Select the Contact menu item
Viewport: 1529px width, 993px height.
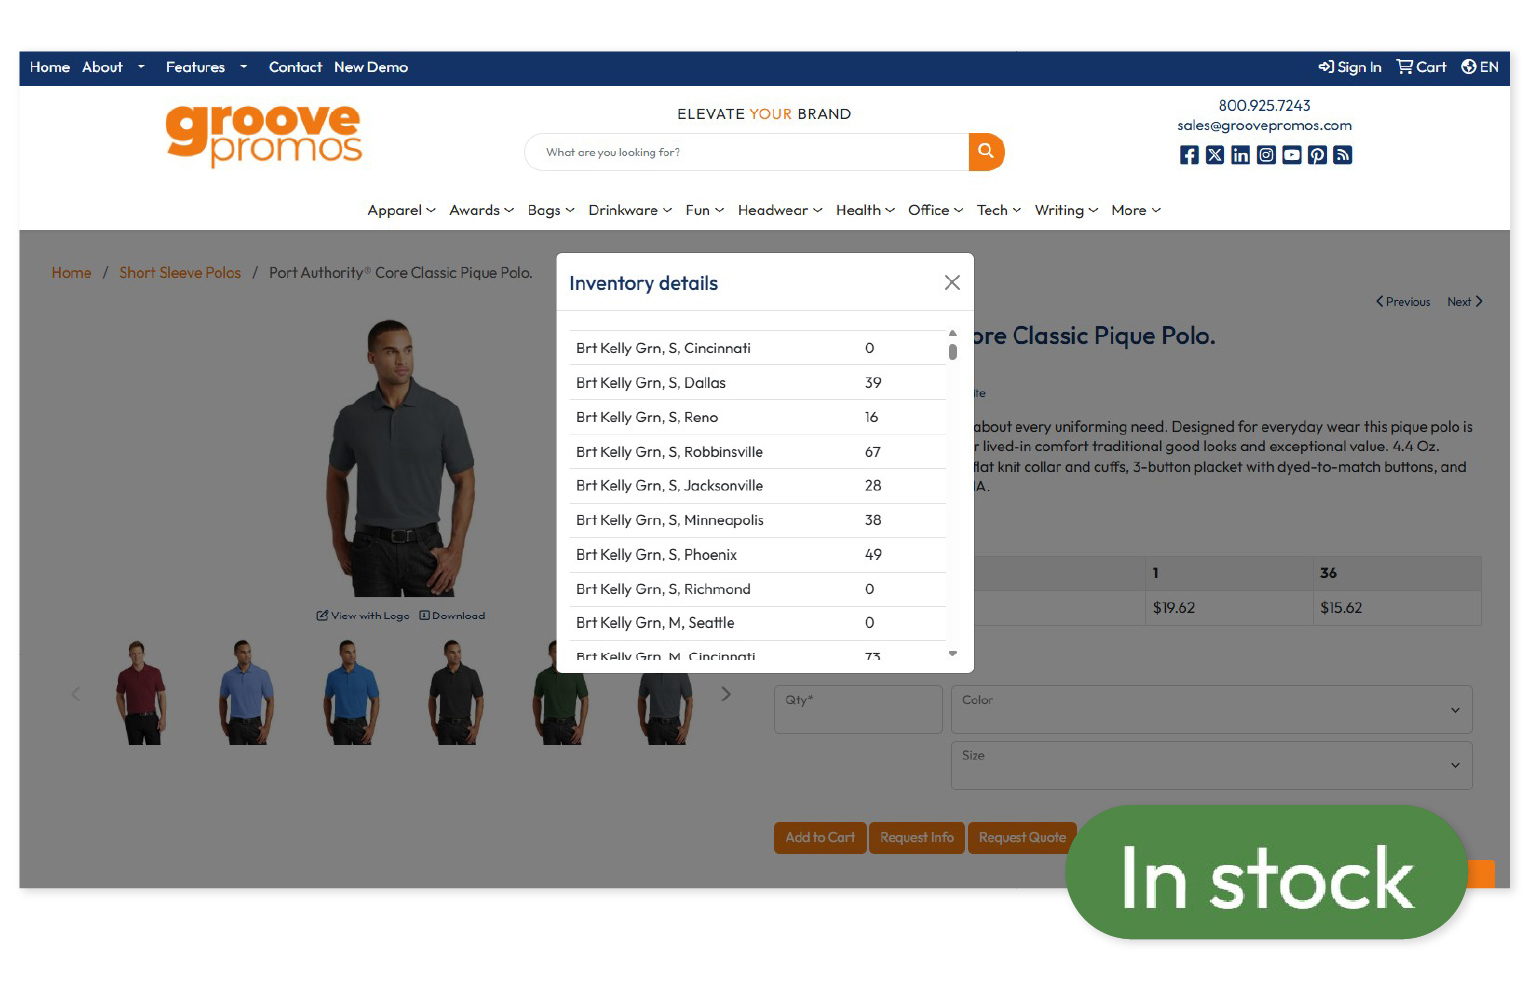pyautogui.click(x=295, y=67)
